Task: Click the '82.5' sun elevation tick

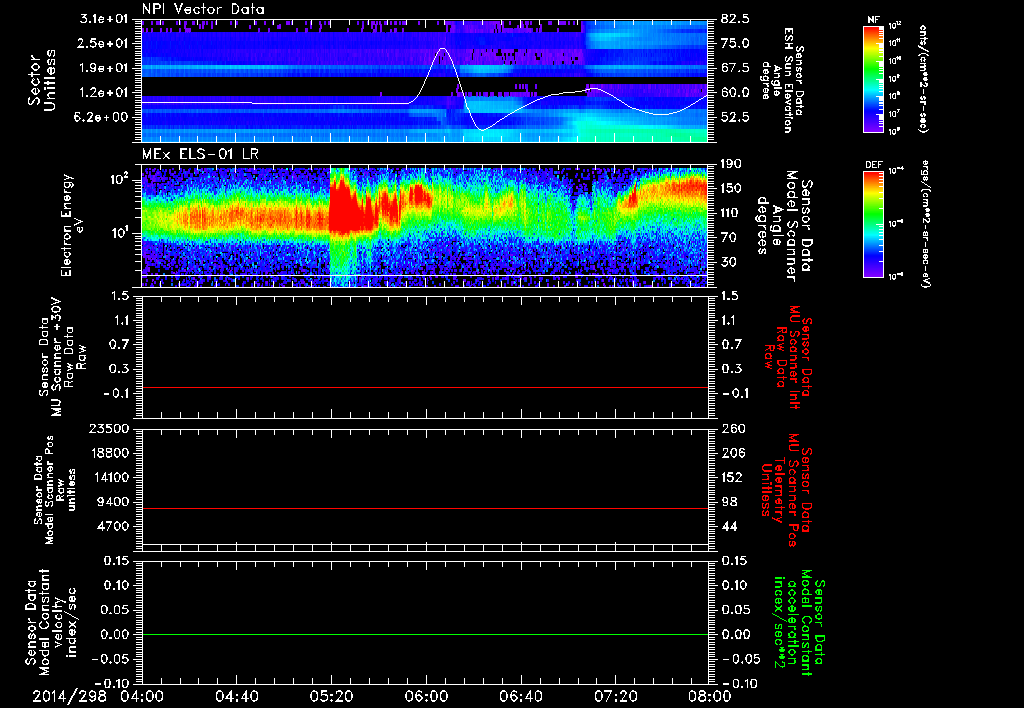Action: [735, 19]
